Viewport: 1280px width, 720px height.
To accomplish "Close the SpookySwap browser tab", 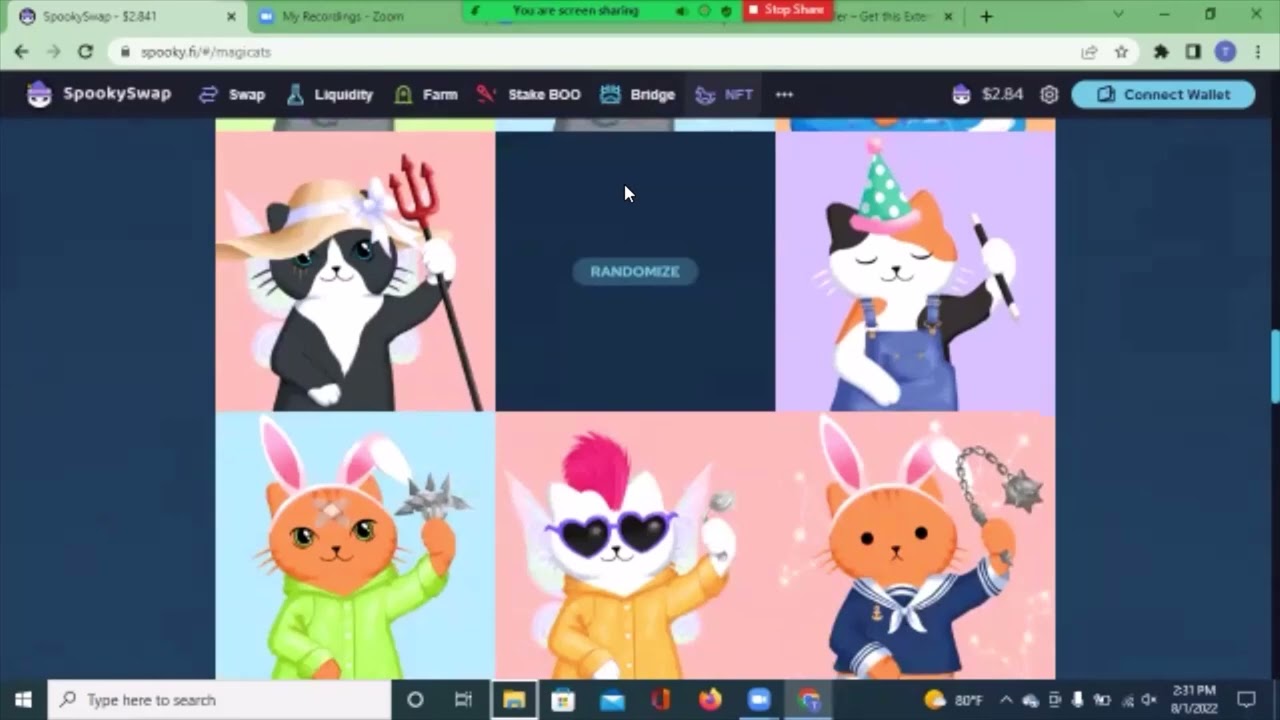I will [232, 16].
